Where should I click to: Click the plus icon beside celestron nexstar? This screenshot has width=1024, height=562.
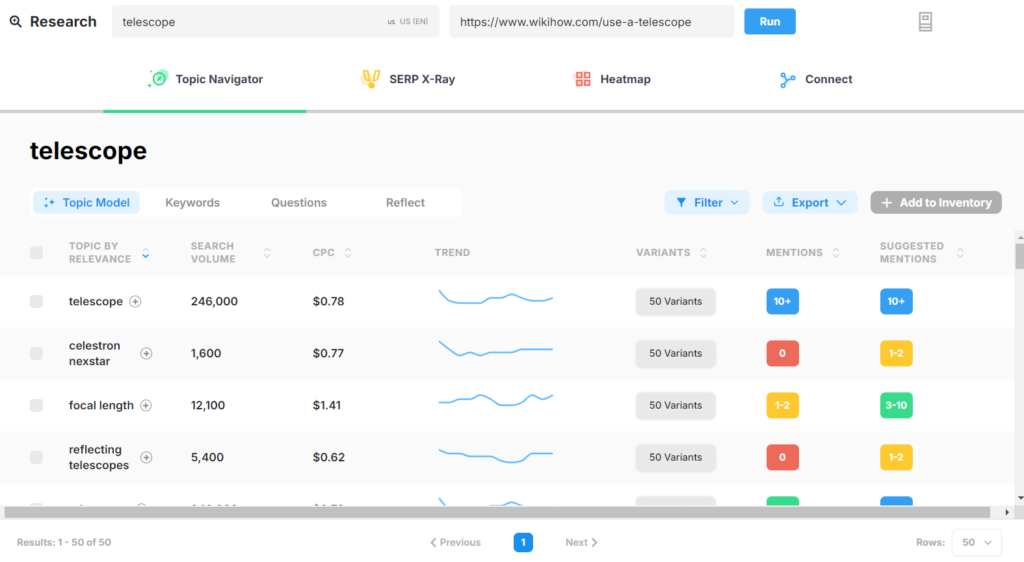pos(146,353)
